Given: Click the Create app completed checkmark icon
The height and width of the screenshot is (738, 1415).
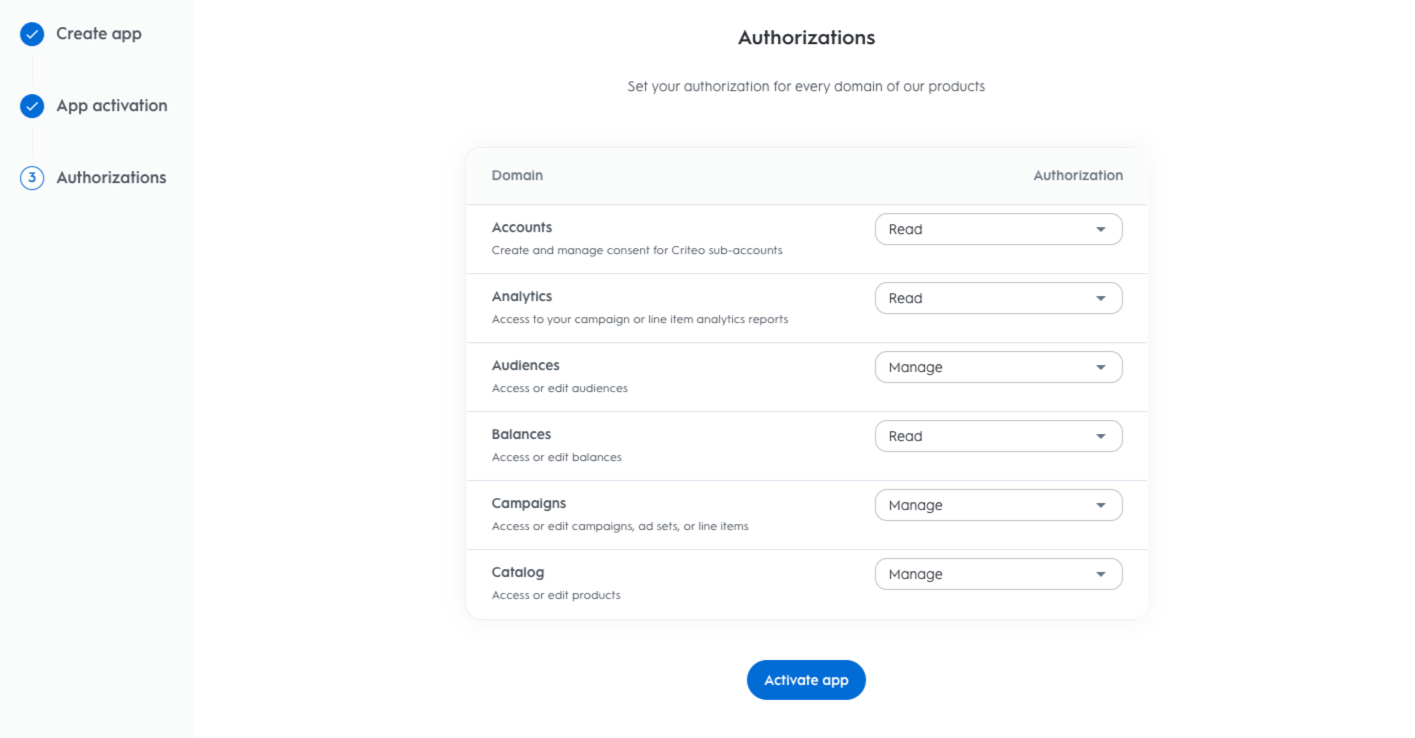Looking at the screenshot, I should tap(32, 34).
